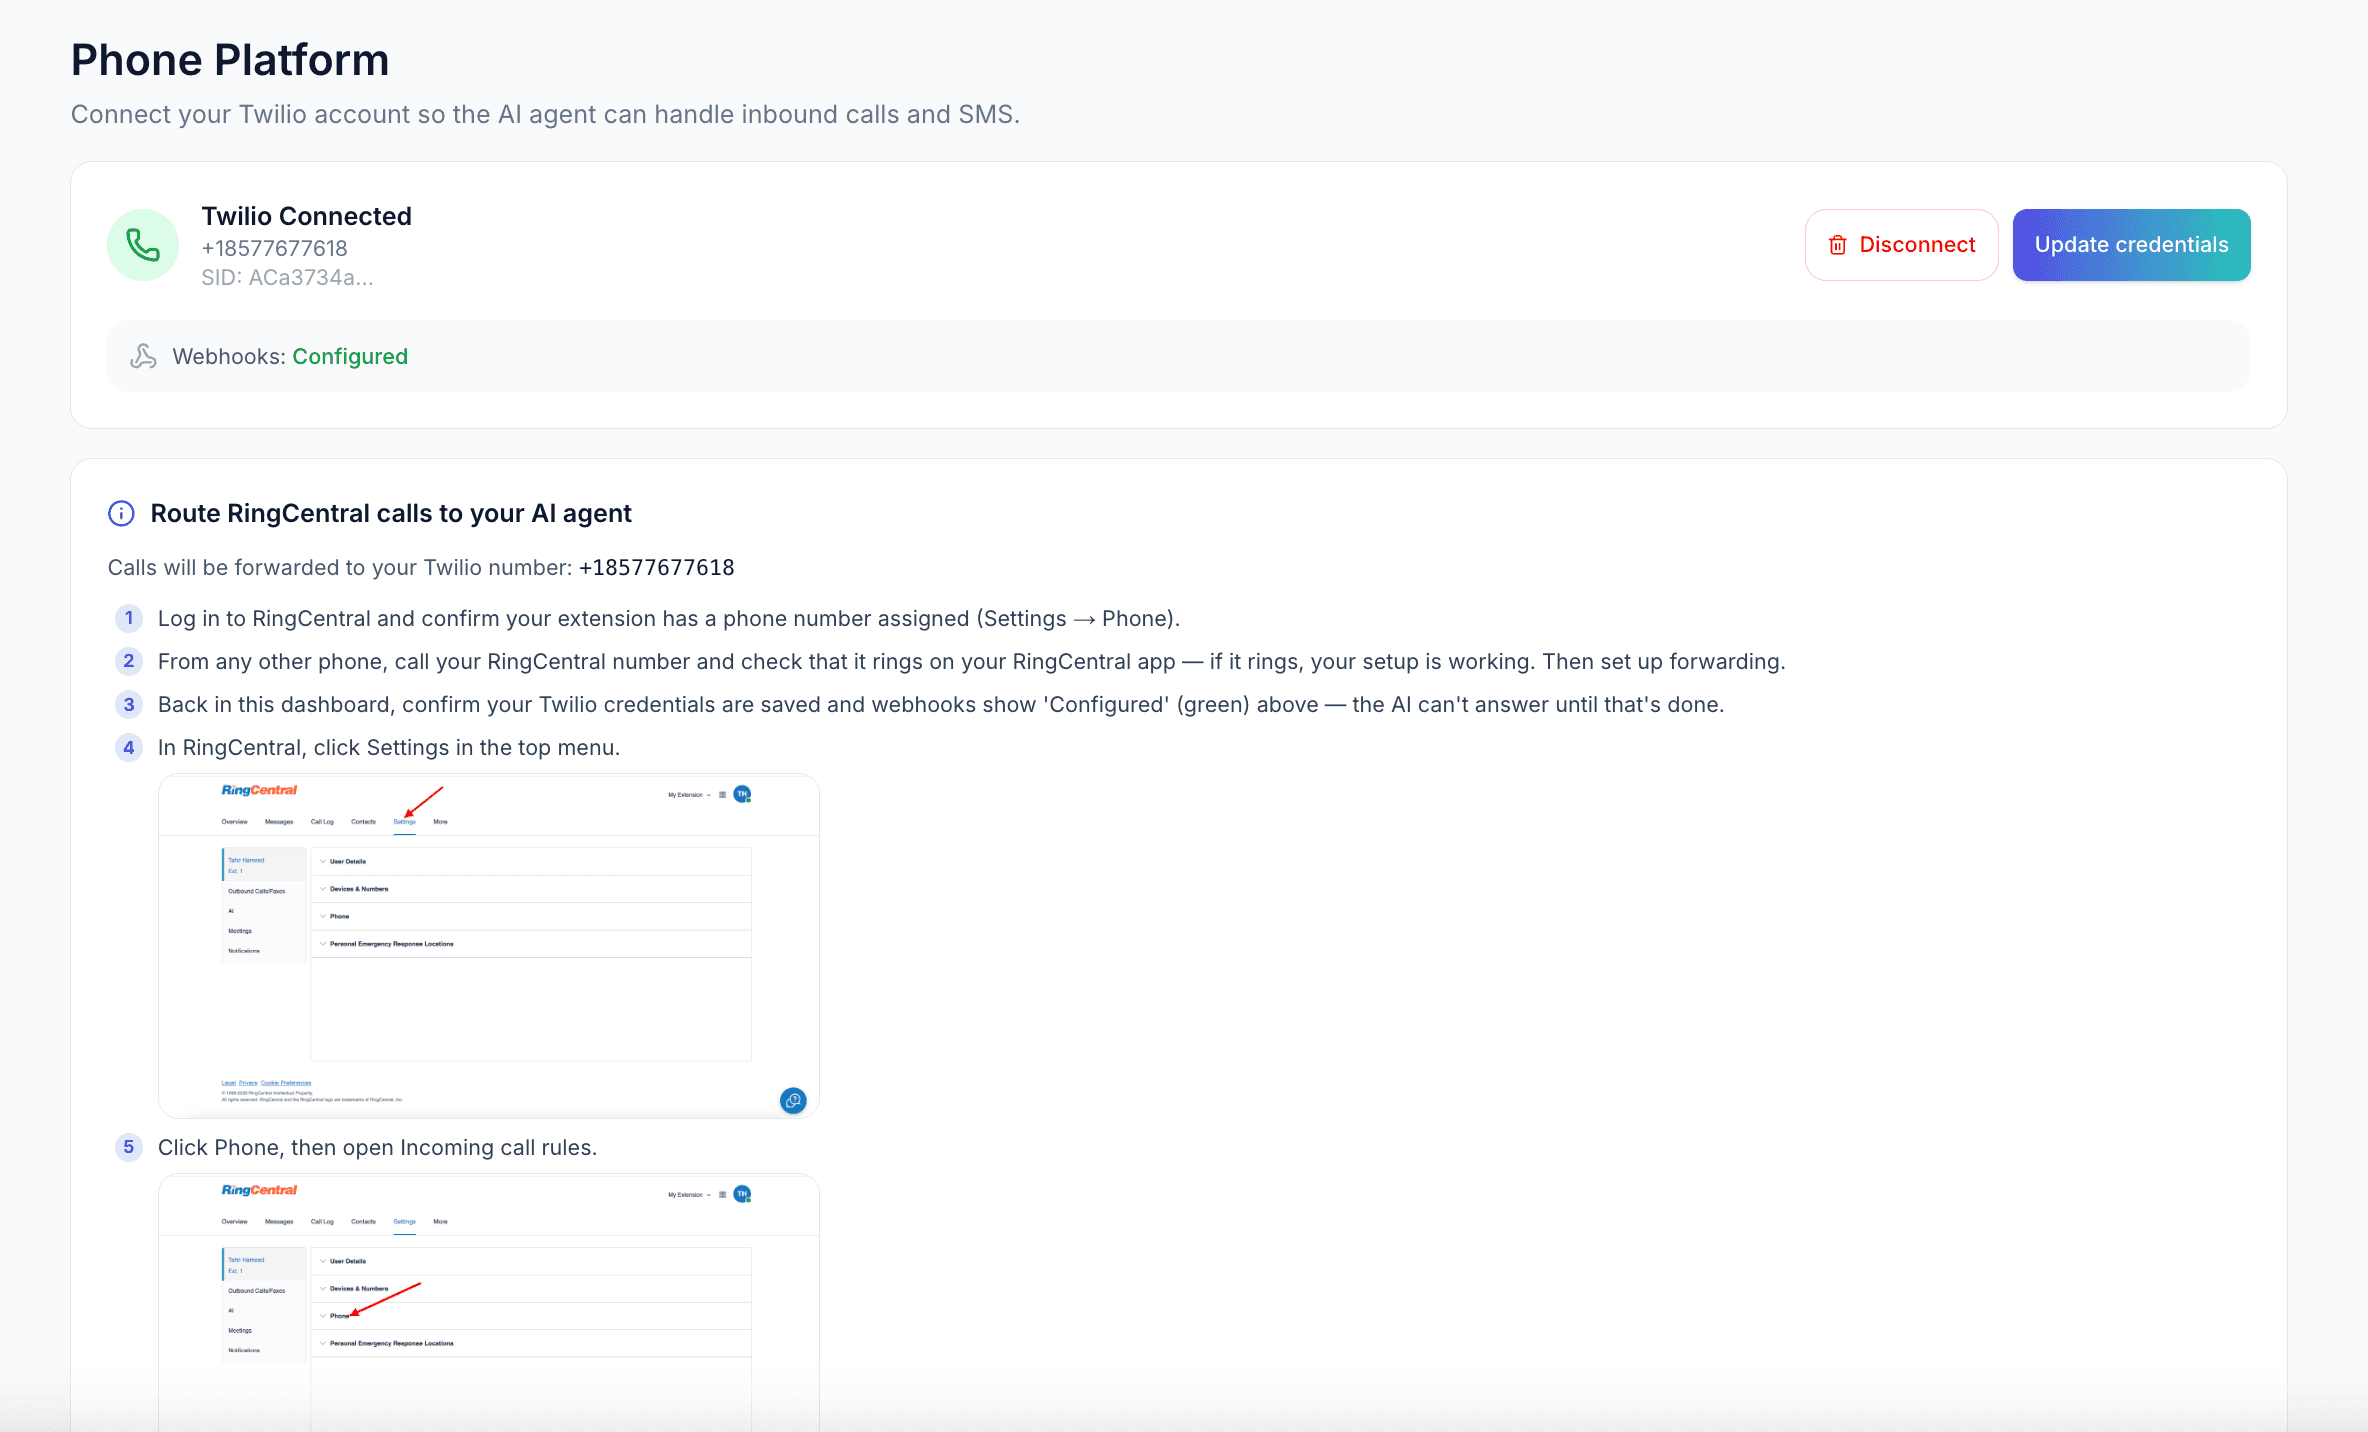The image size is (2368, 1432).
Task: Click the "Twilio Connected" title
Action: pyautogui.click(x=306, y=216)
